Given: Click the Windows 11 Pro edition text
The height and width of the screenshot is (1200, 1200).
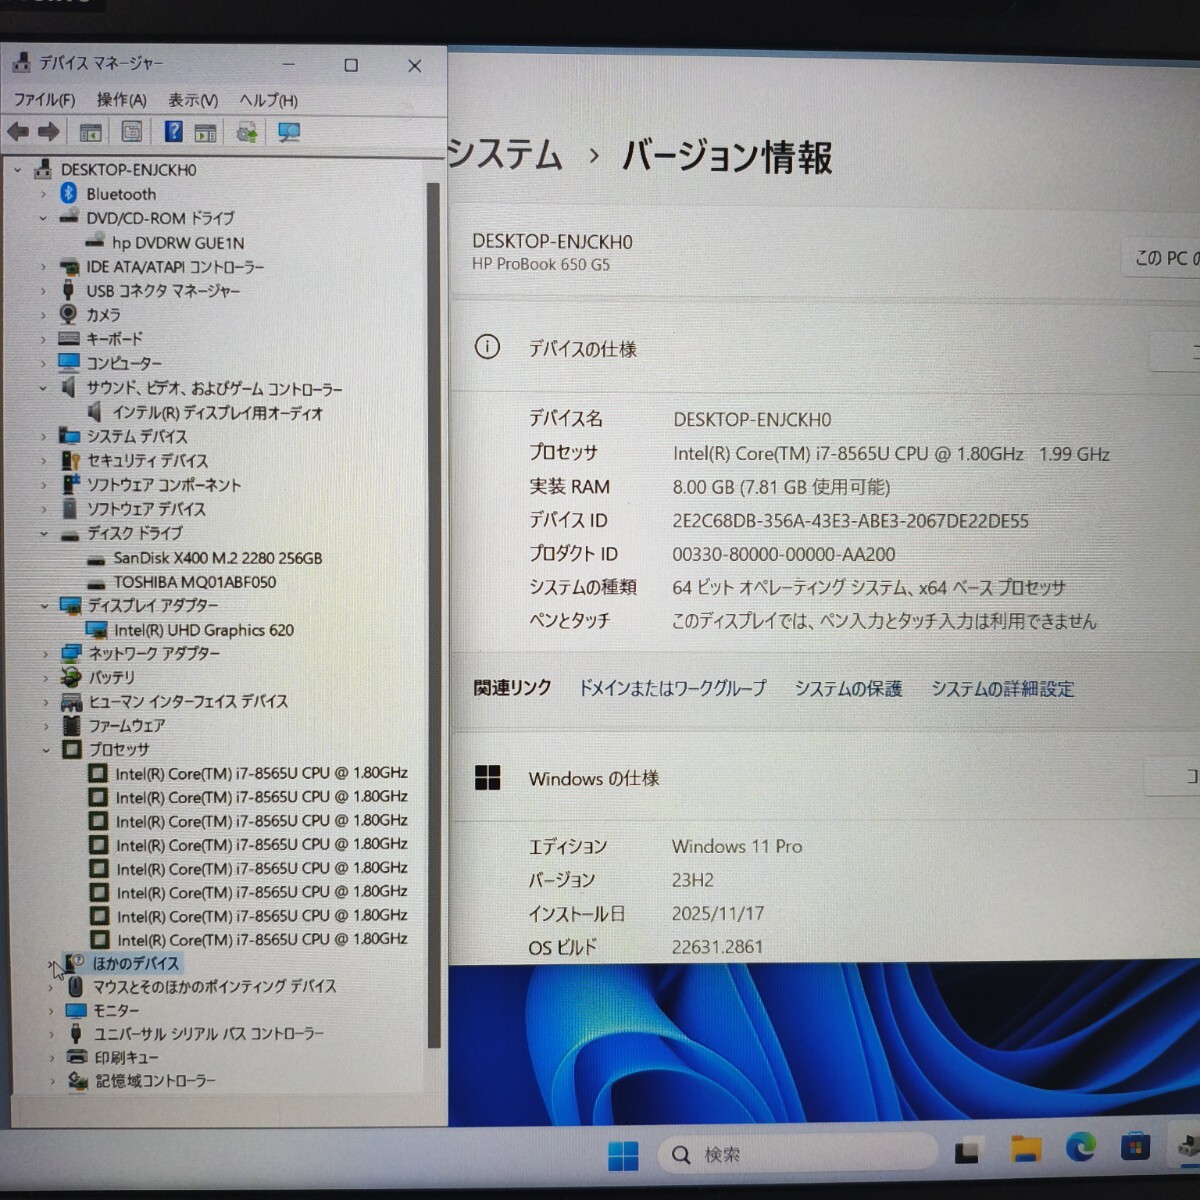Looking at the screenshot, I should (x=737, y=846).
